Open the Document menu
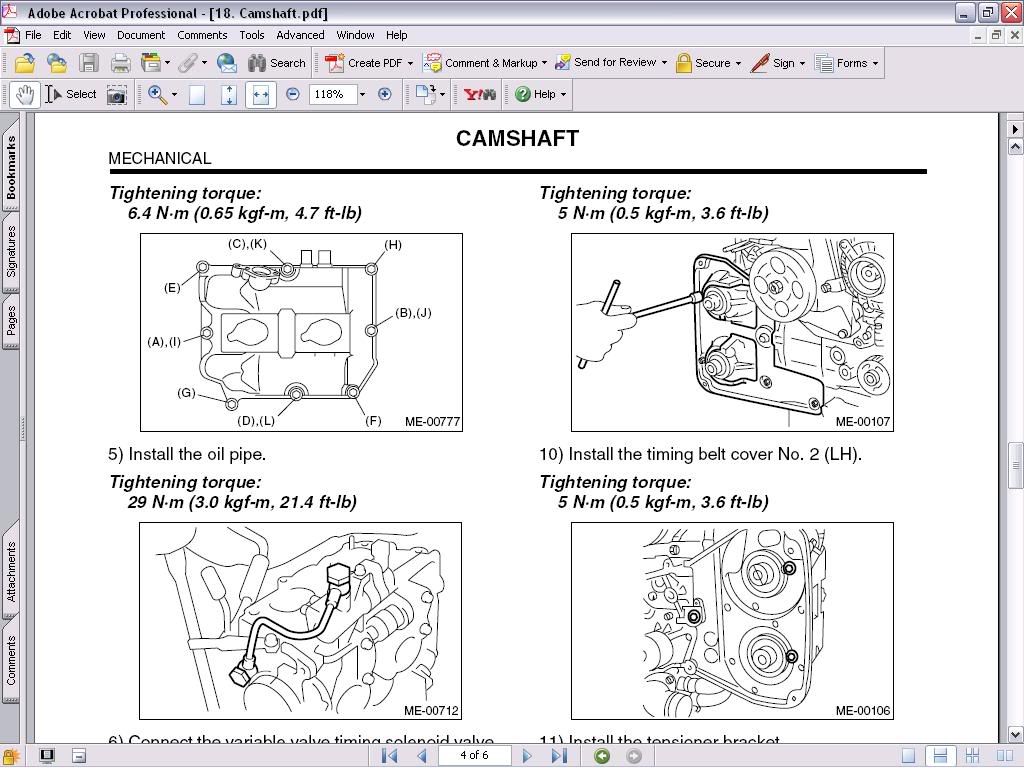The width and height of the screenshot is (1024, 768). click(x=141, y=35)
